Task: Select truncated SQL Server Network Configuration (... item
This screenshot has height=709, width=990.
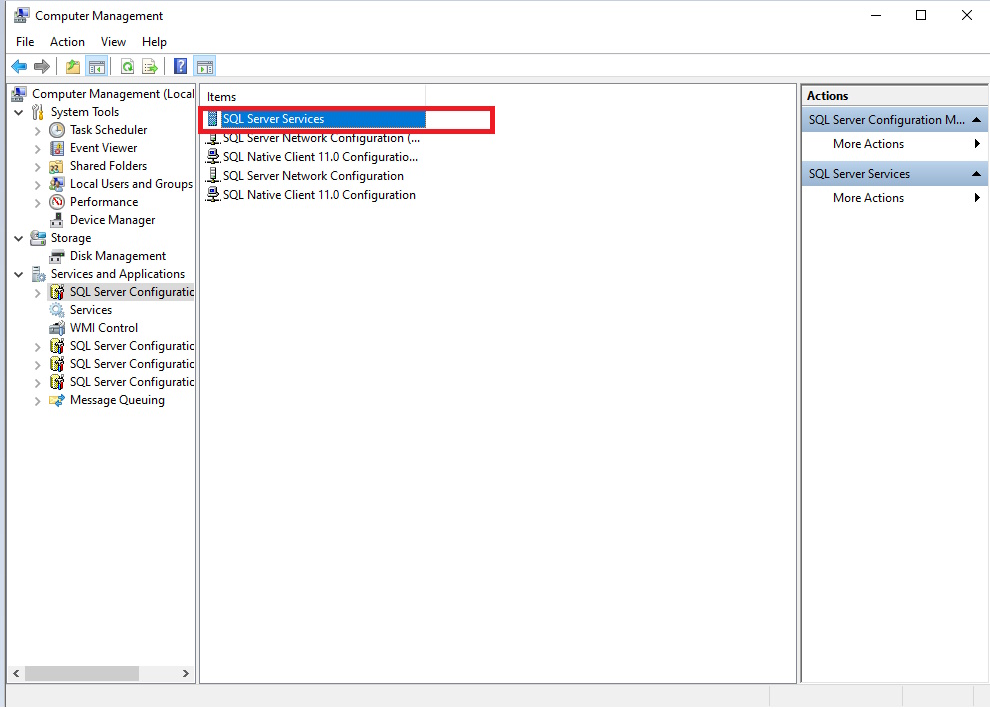Action: tap(321, 138)
